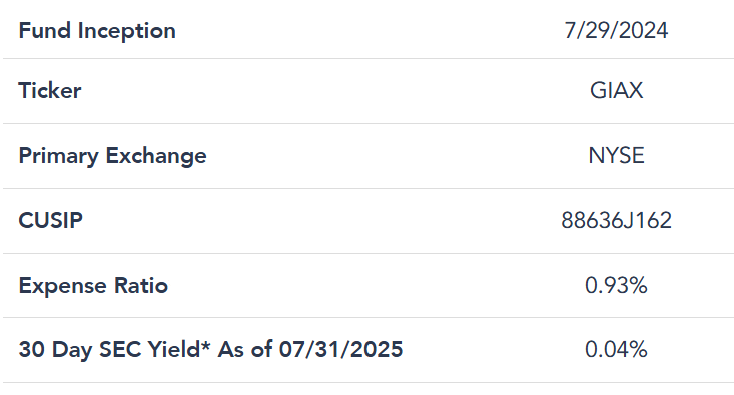Click the 88636J162 CUSIP number
This screenshot has width=734, height=395.
tap(616, 220)
